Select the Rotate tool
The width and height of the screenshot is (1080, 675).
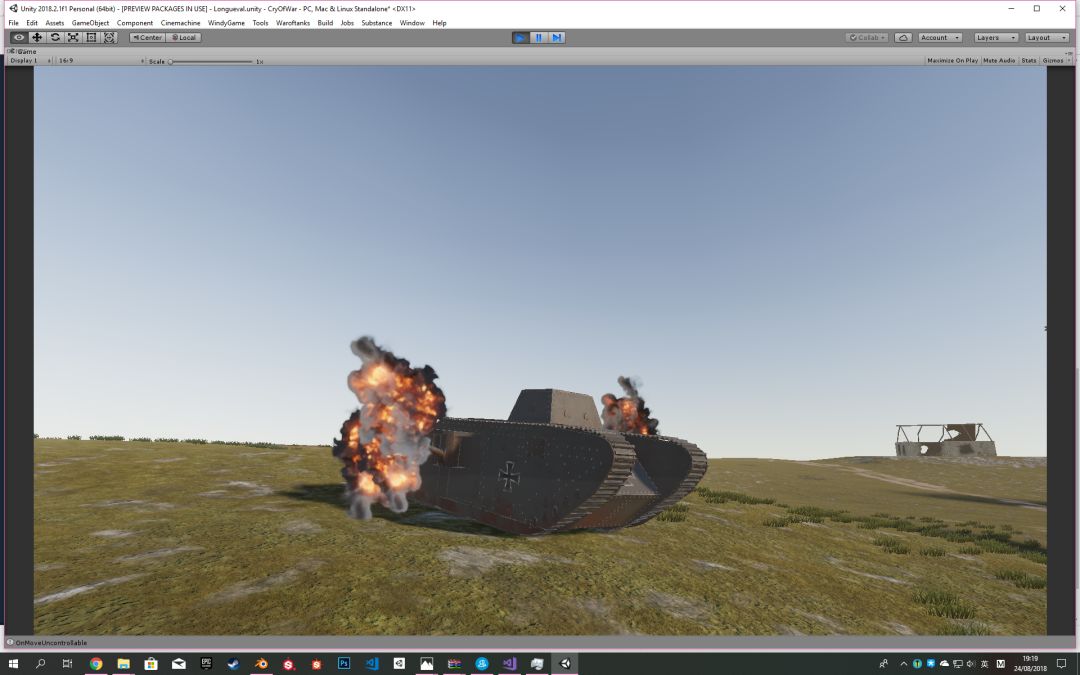coord(55,38)
